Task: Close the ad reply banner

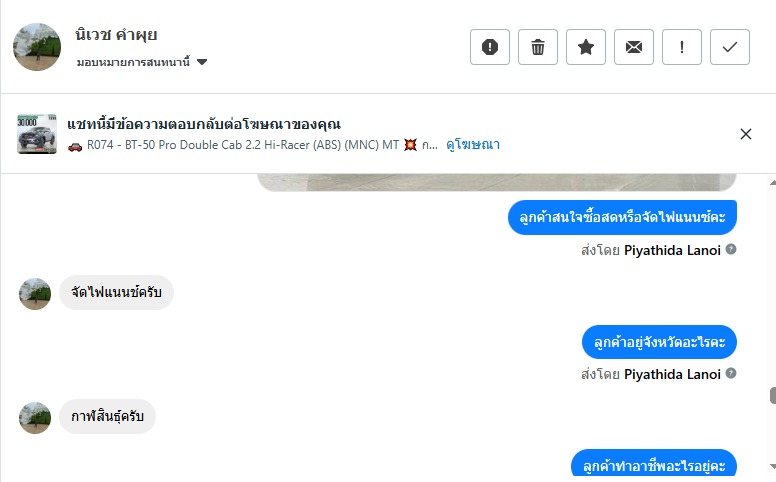Action: 746,134
